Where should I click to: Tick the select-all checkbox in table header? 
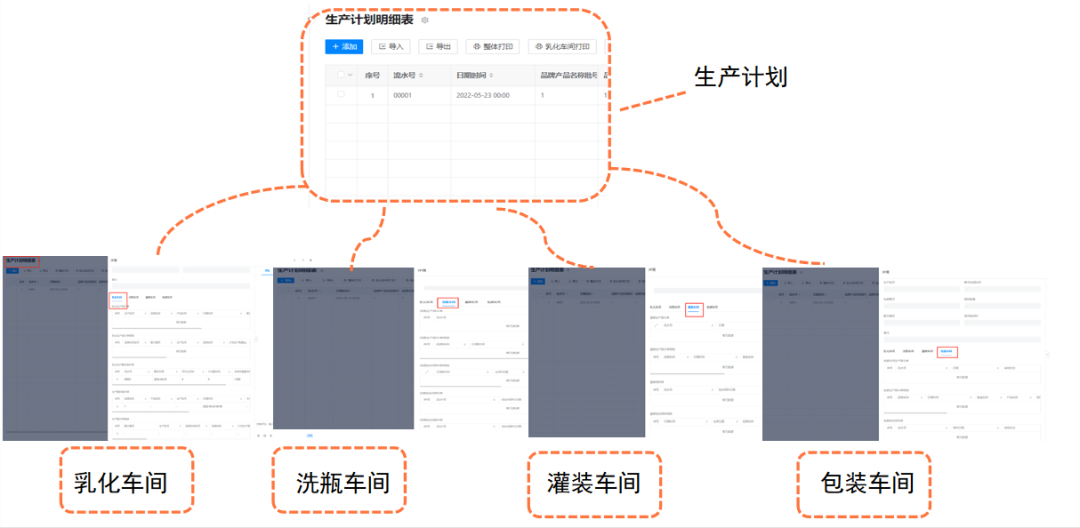(x=340, y=75)
